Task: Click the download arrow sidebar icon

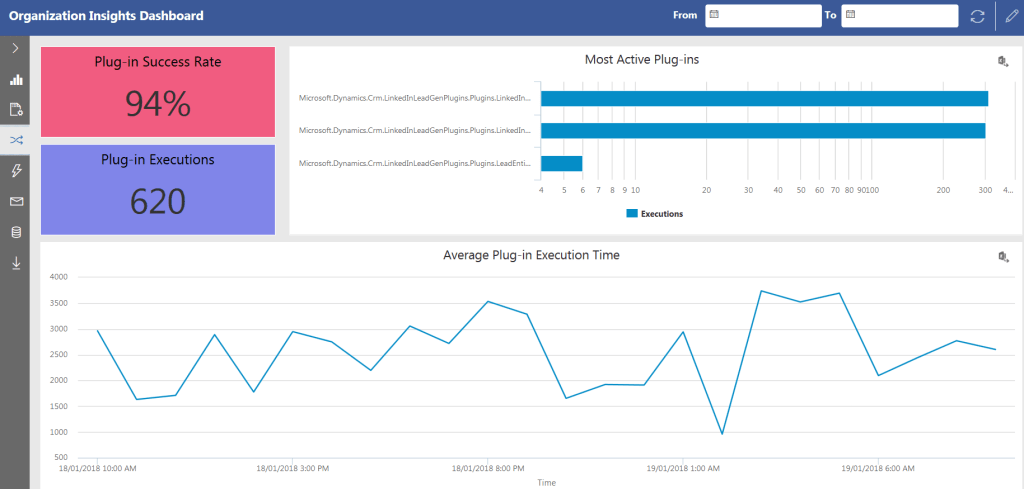Action: click(x=15, y=263)
